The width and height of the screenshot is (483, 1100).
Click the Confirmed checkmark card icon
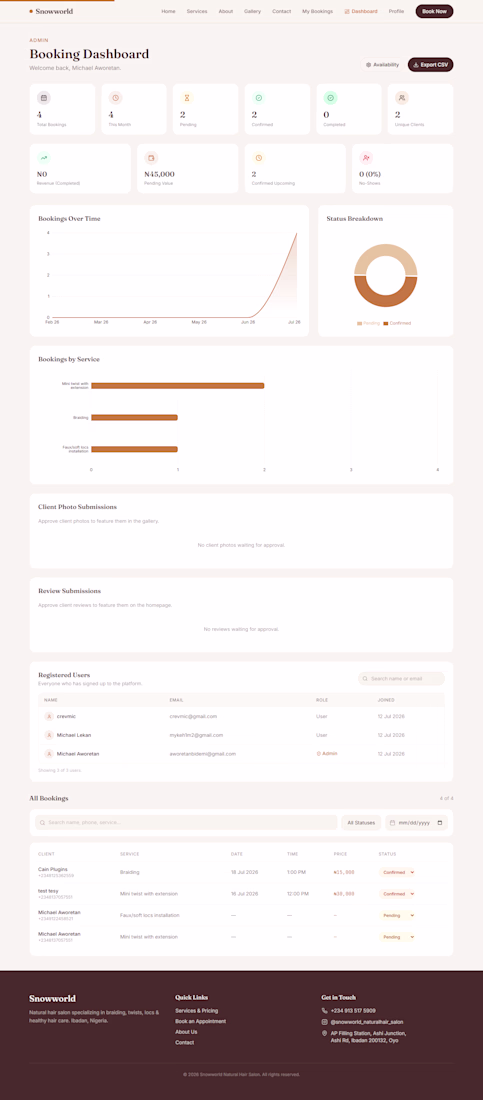click(x=259, y=98)
